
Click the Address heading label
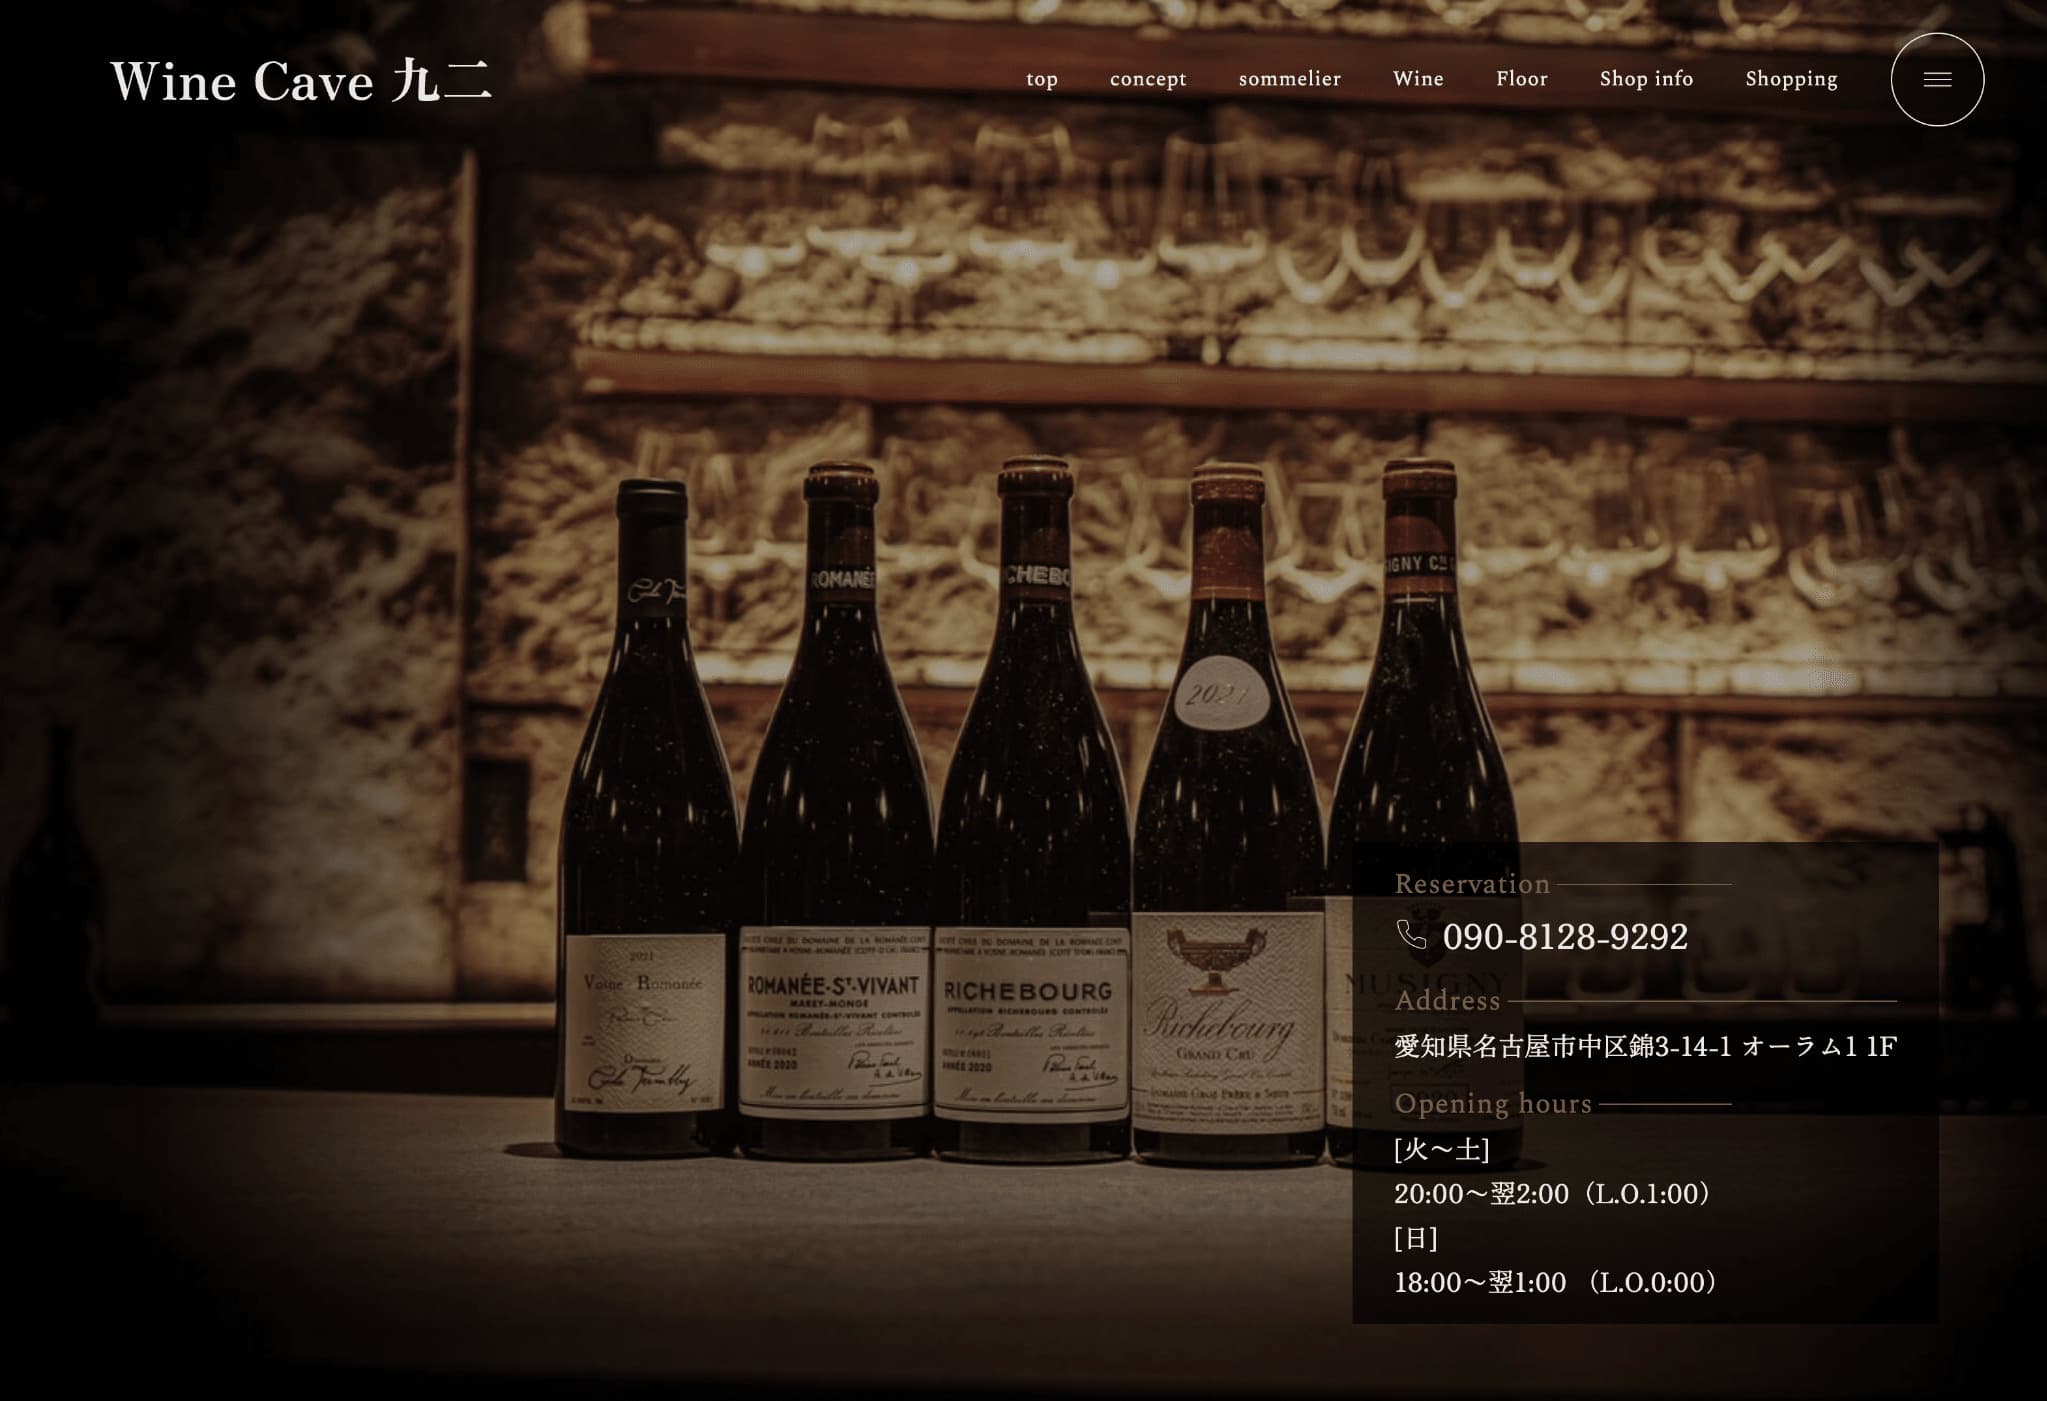[1447, 1001]
